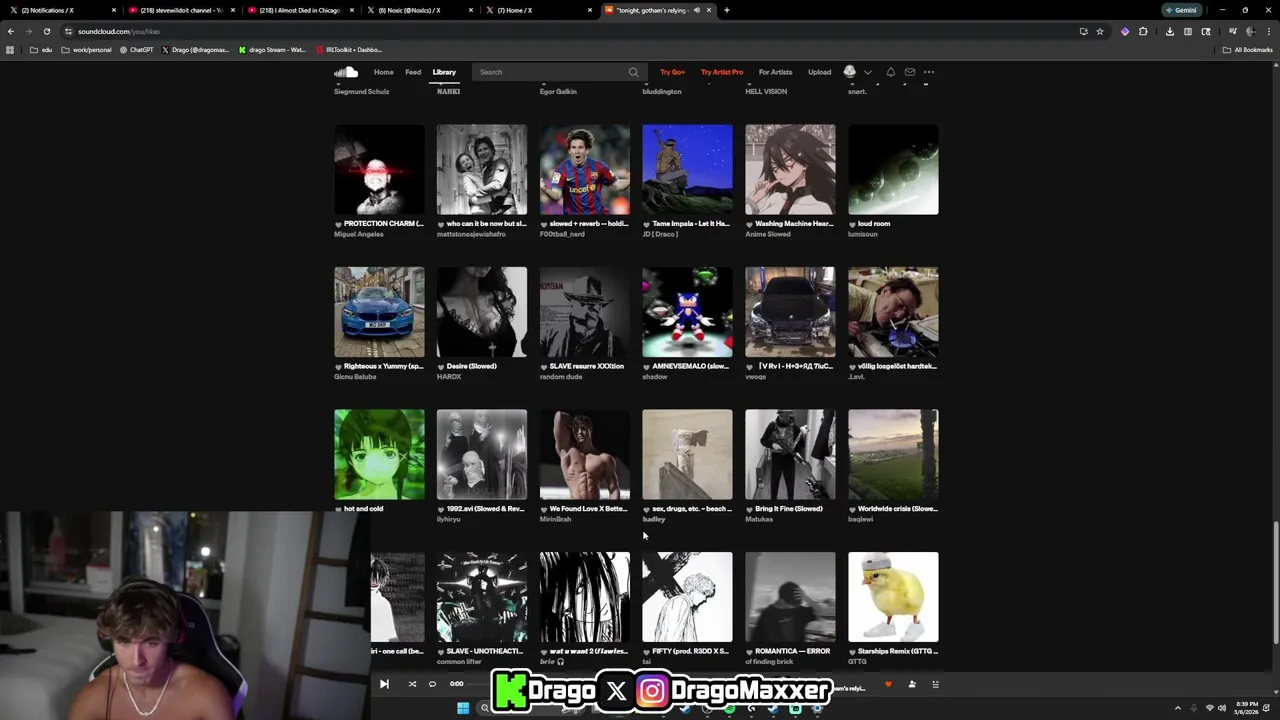Click the SoundCloud logo in header

(346, 72)
